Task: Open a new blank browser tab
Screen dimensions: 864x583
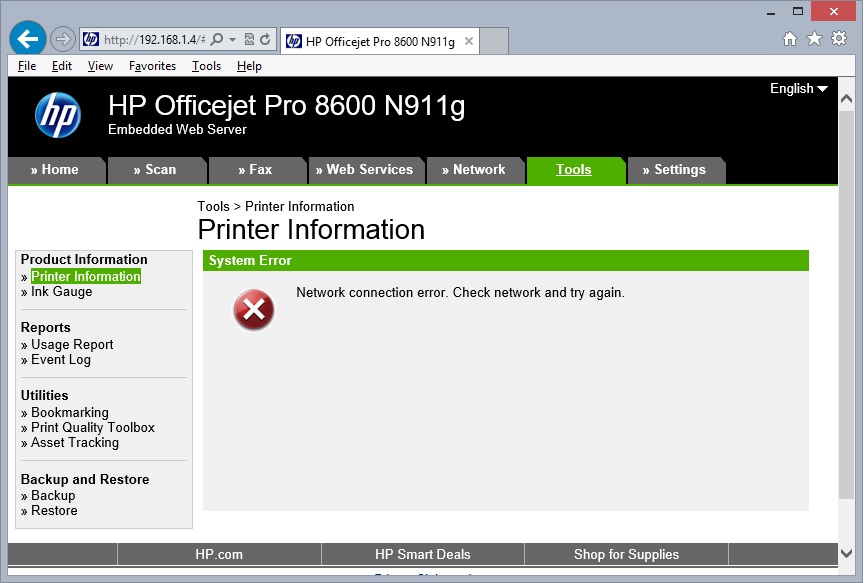Action: click(494, 41)
